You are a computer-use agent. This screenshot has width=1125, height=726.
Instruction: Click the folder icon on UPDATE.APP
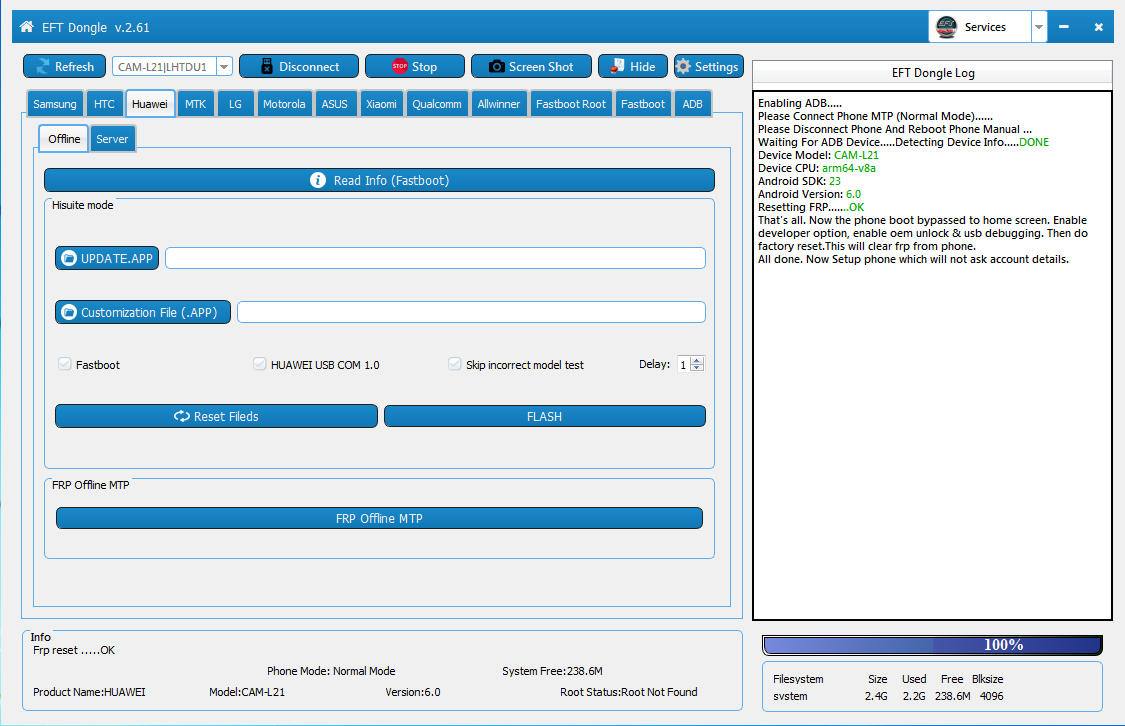[x=69, y=258]
